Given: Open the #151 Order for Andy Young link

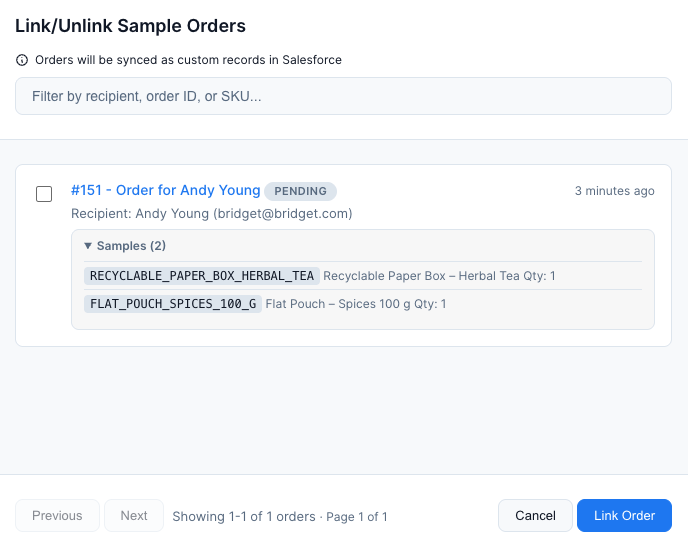Looking at the screenshot, I should pyautogui.click(x=165, y=190).
